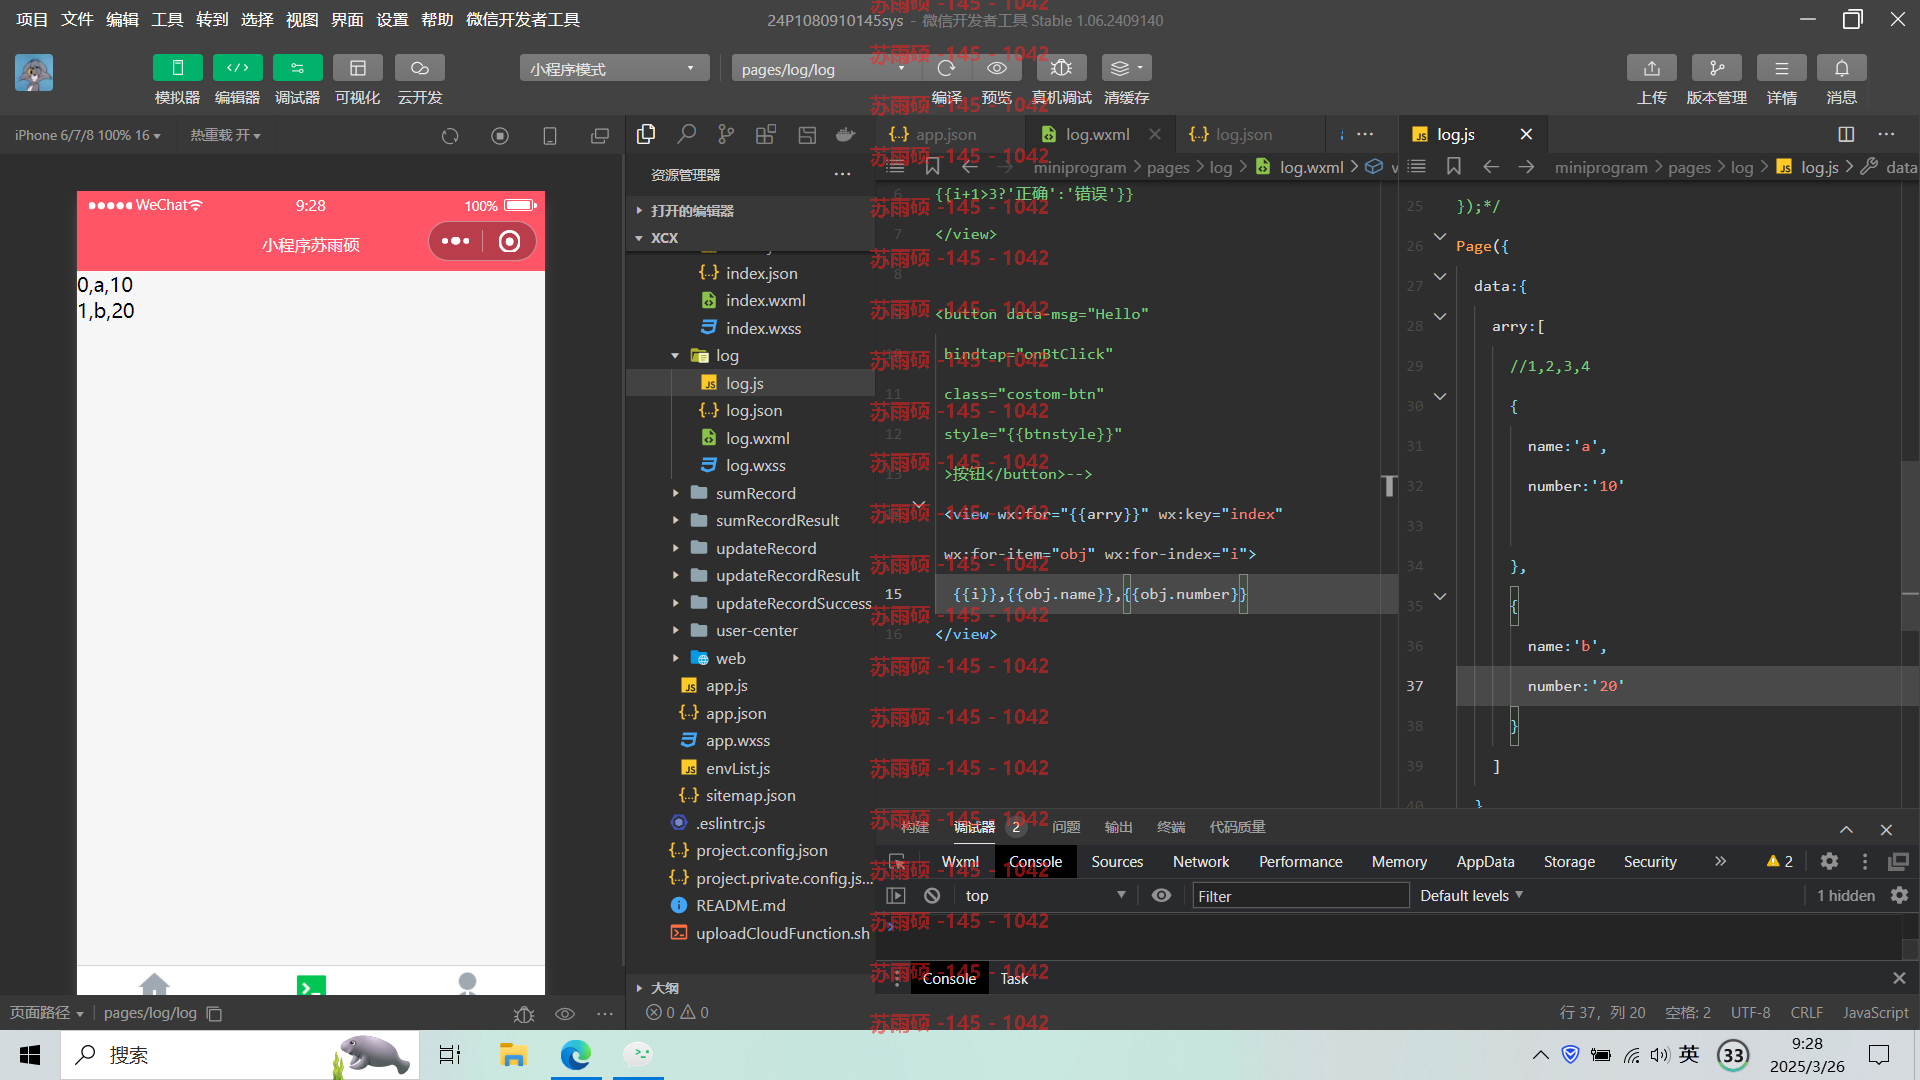Click the 清缓存 clear cache icon
This screenshot has width=1920, height=1080.
(x=1126, y=68)
